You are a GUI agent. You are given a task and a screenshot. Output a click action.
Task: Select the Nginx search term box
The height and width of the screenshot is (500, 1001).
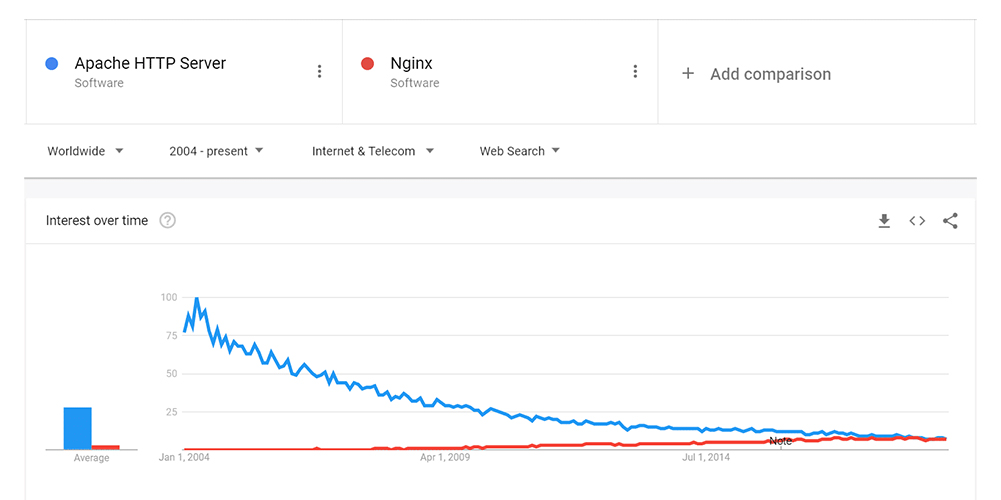click(500, 72)
